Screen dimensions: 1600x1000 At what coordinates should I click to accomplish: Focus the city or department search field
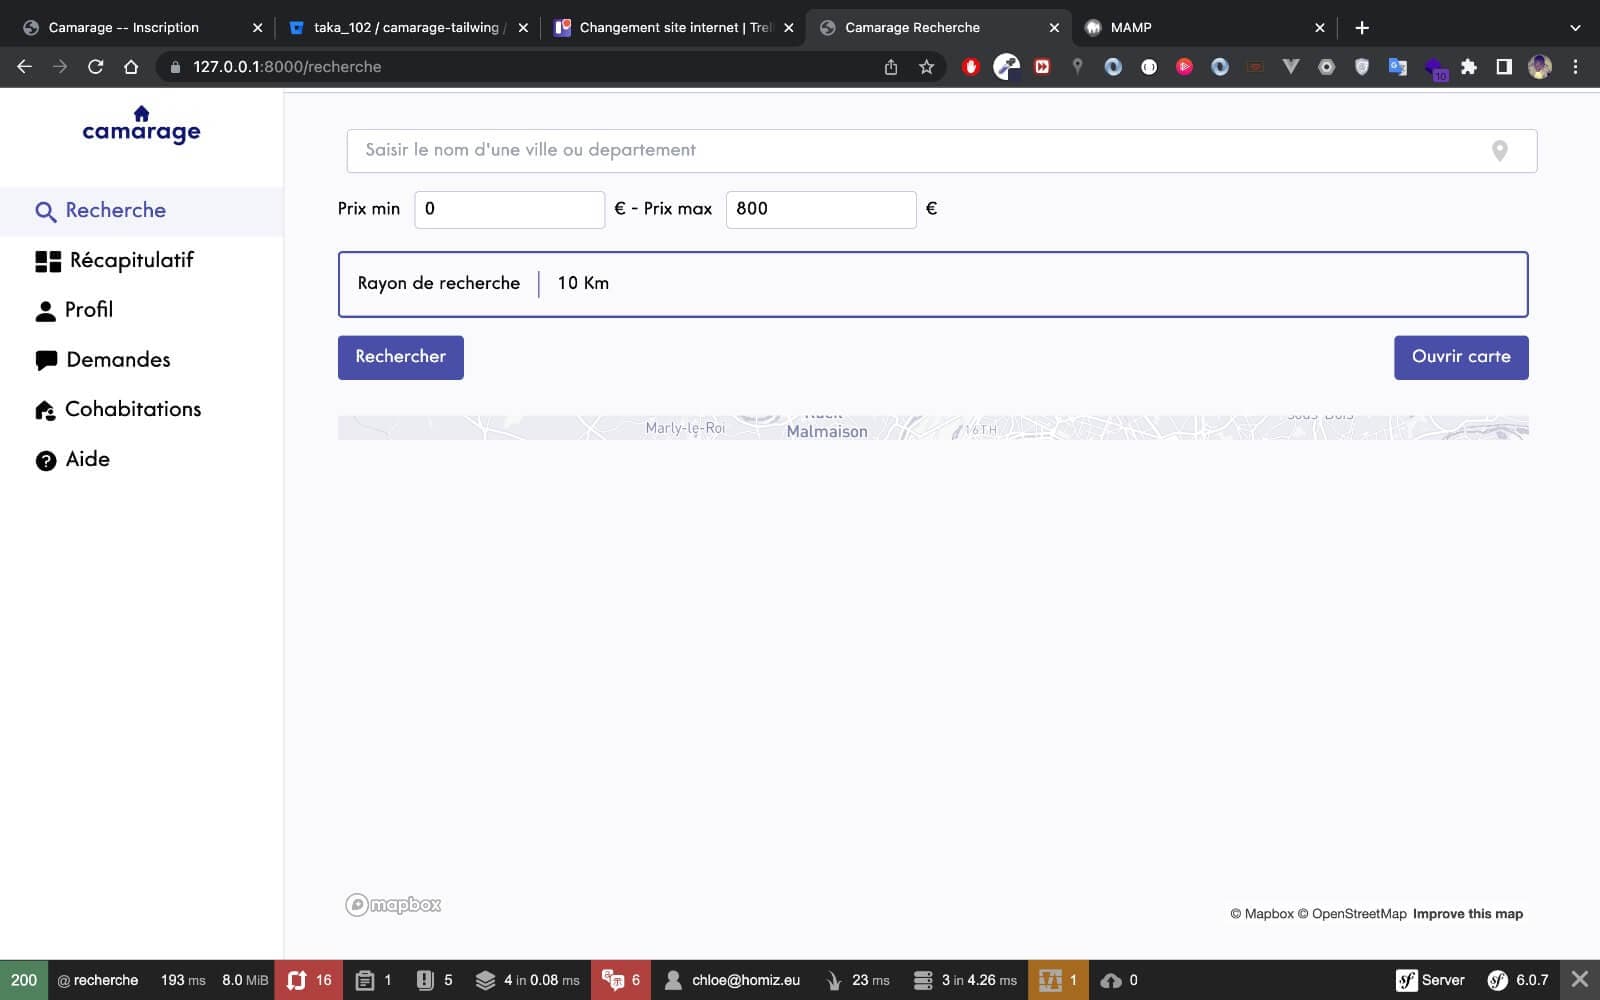pyautogui.click(x=941, y=151)
